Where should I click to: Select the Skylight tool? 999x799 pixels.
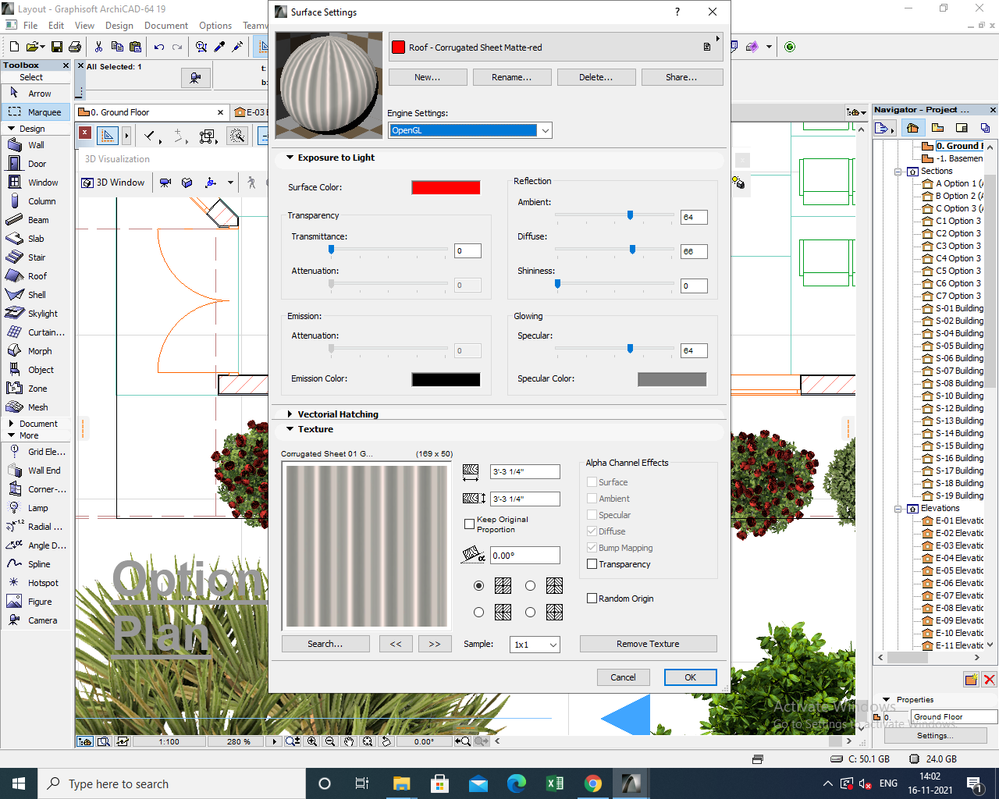(x=42, y=313)
